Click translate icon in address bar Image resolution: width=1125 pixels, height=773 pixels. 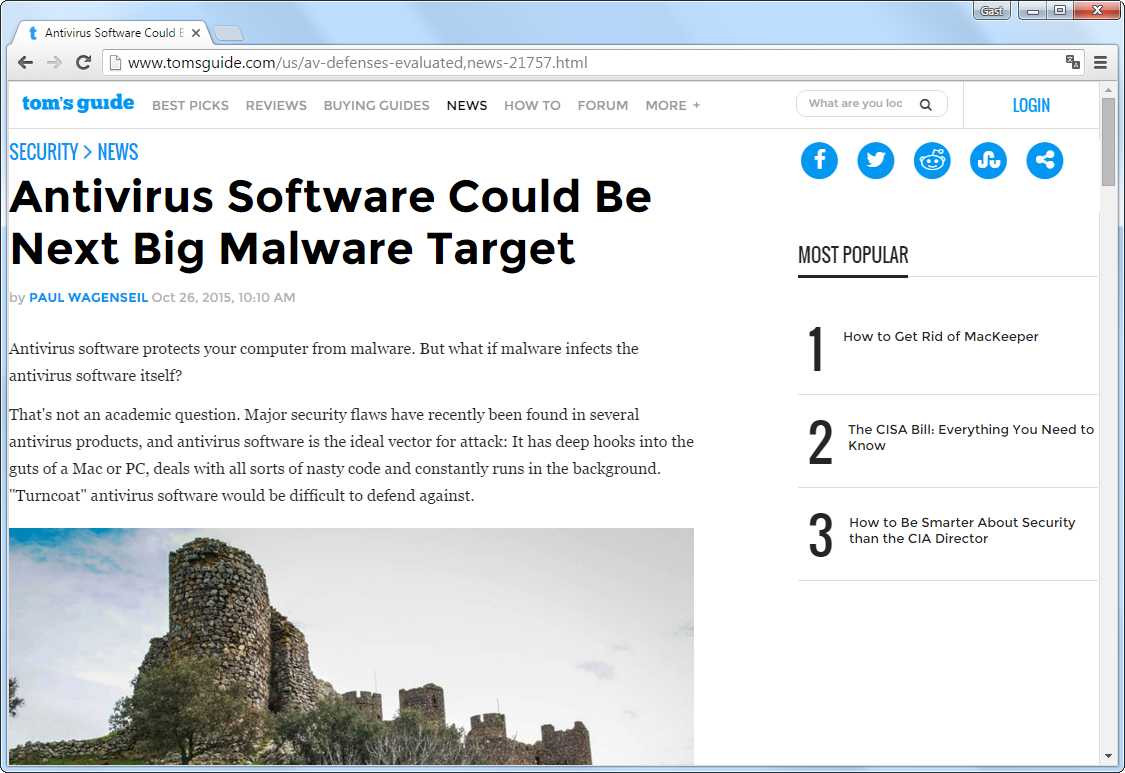[x=1073, y=62]
